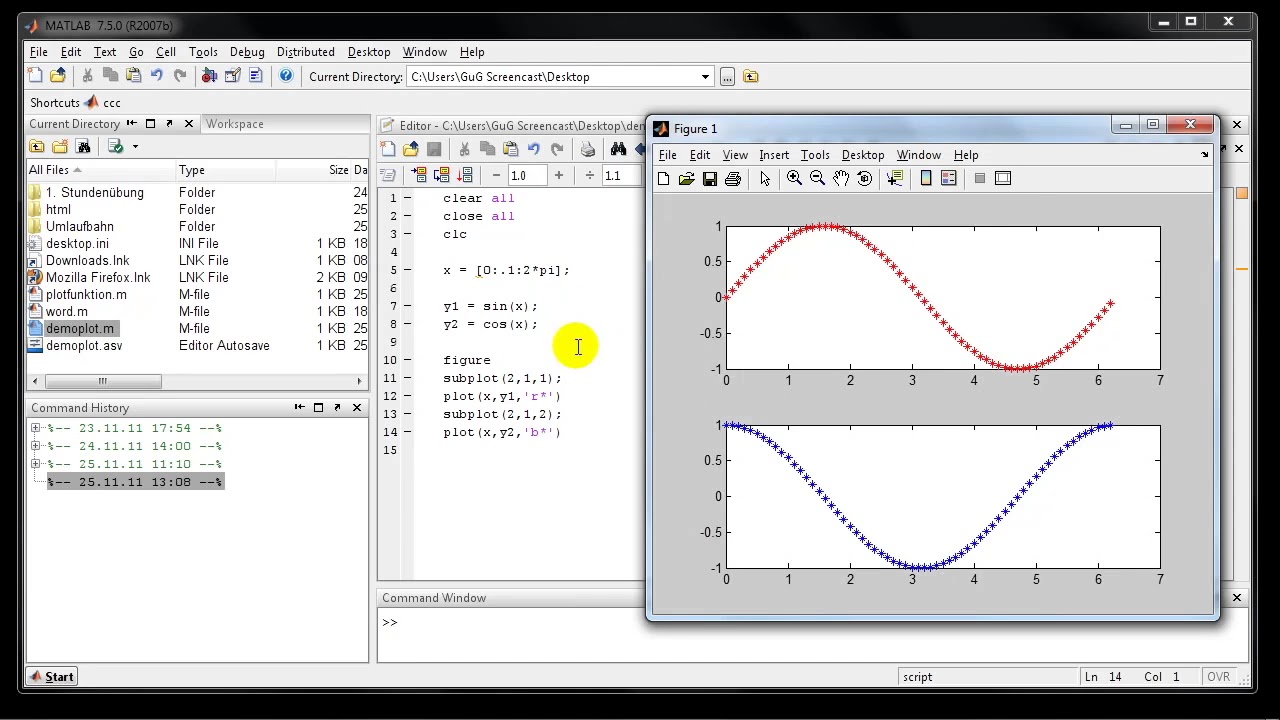This screenshot has height=720, width=1280.
Task: Run the ccc shortcut
Action: [x=103, y=102]
